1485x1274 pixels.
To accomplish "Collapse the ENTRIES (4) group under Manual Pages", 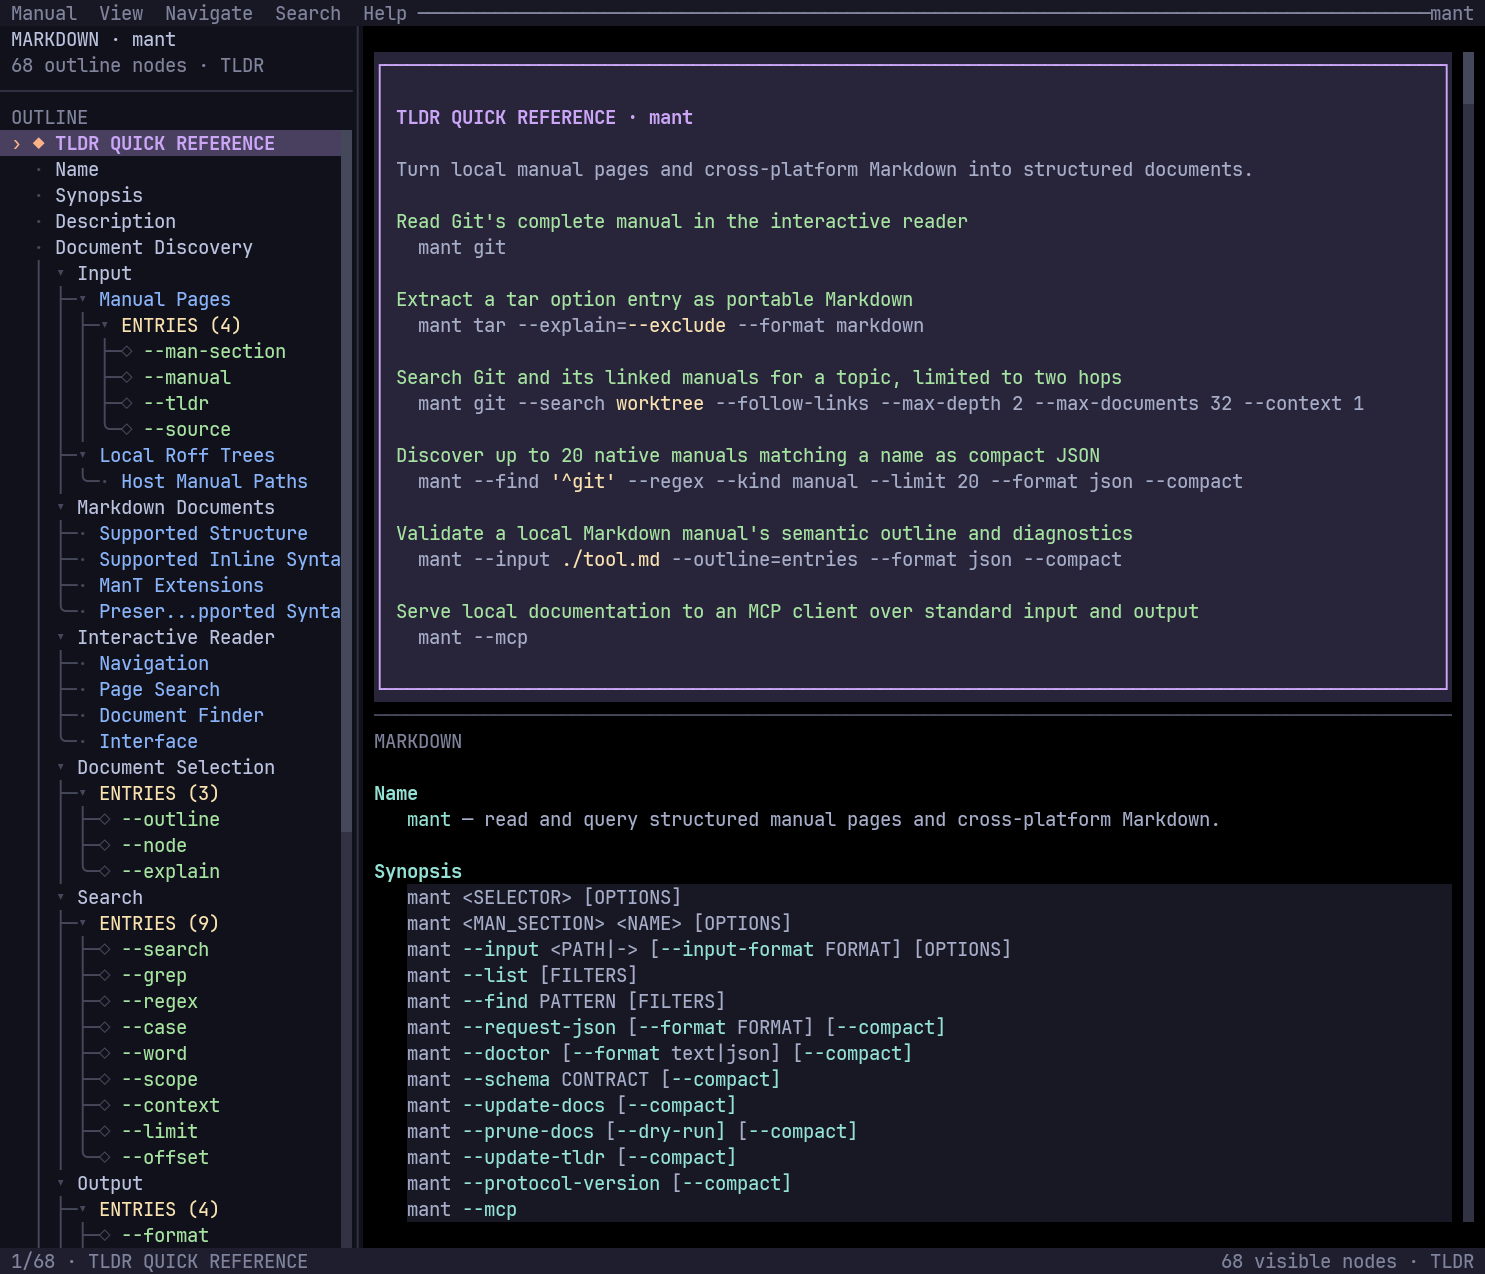I will tap(105, 325).
